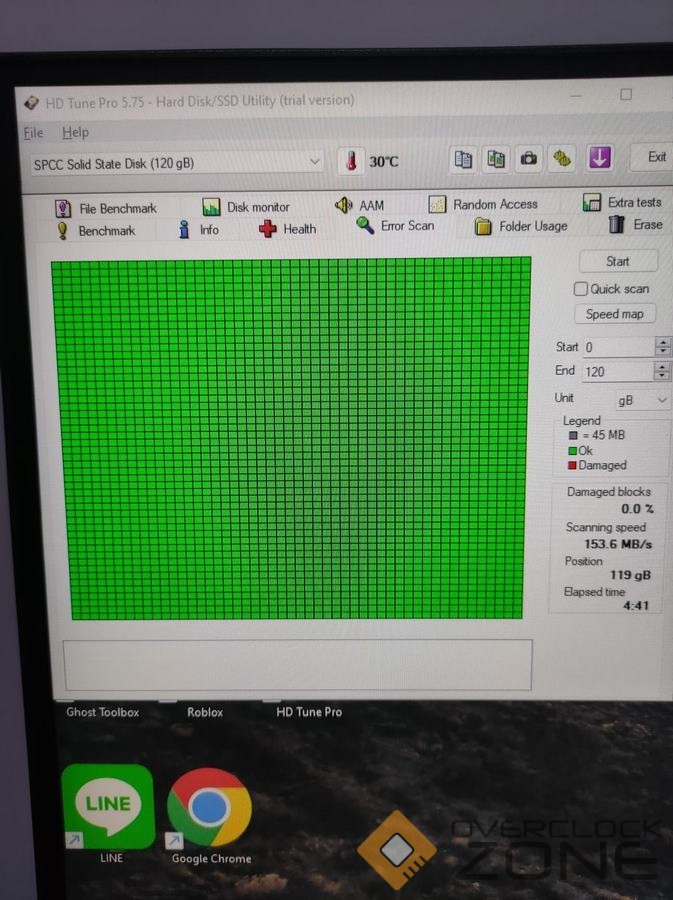Click the Position value 119 gB
The image size is (673, 900).
[x=630, y=575]
